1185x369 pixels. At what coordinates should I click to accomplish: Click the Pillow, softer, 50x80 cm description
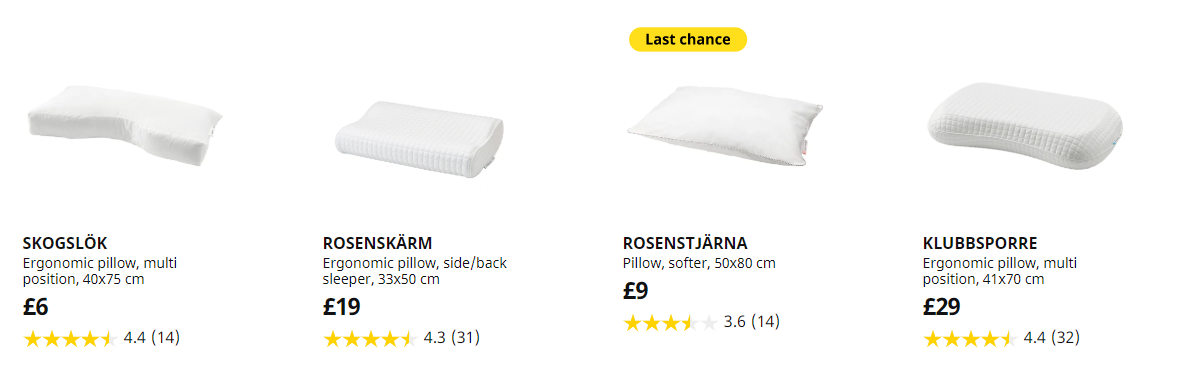[699, 264]
